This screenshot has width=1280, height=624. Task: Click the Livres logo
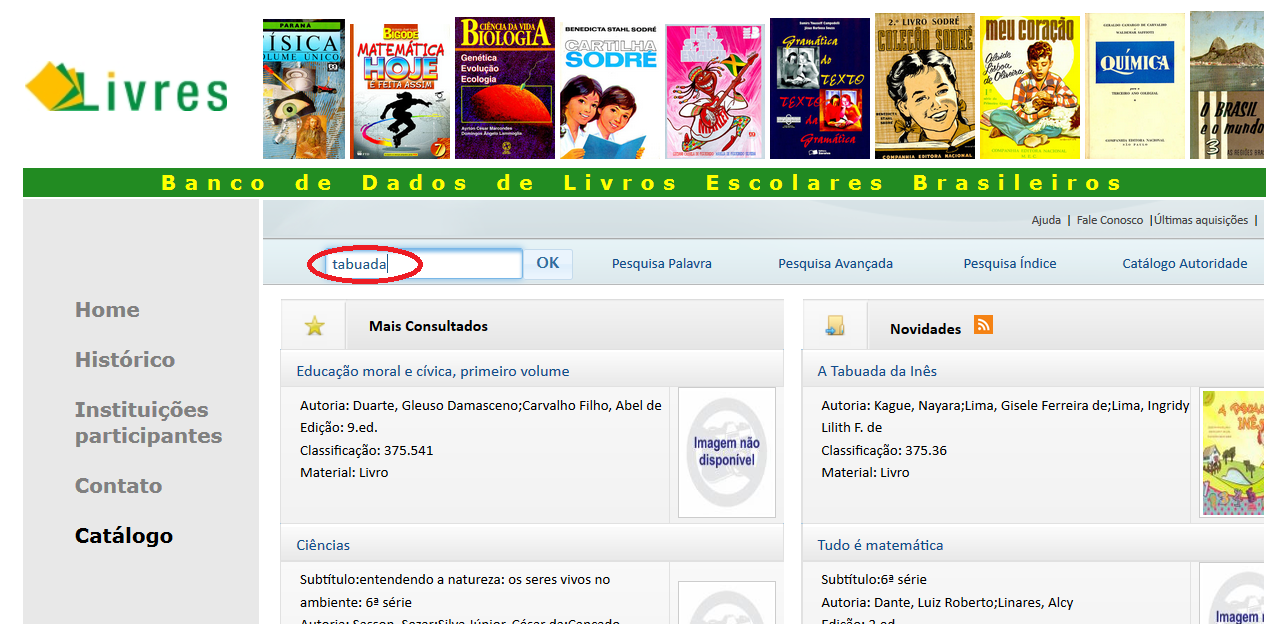(x=127, y=87)
